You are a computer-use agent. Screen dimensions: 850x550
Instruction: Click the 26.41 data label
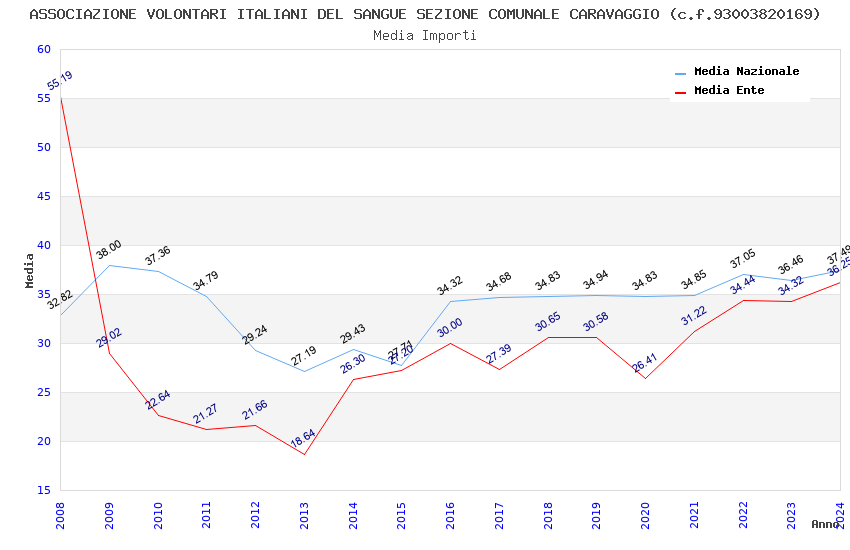click(645, 362)
